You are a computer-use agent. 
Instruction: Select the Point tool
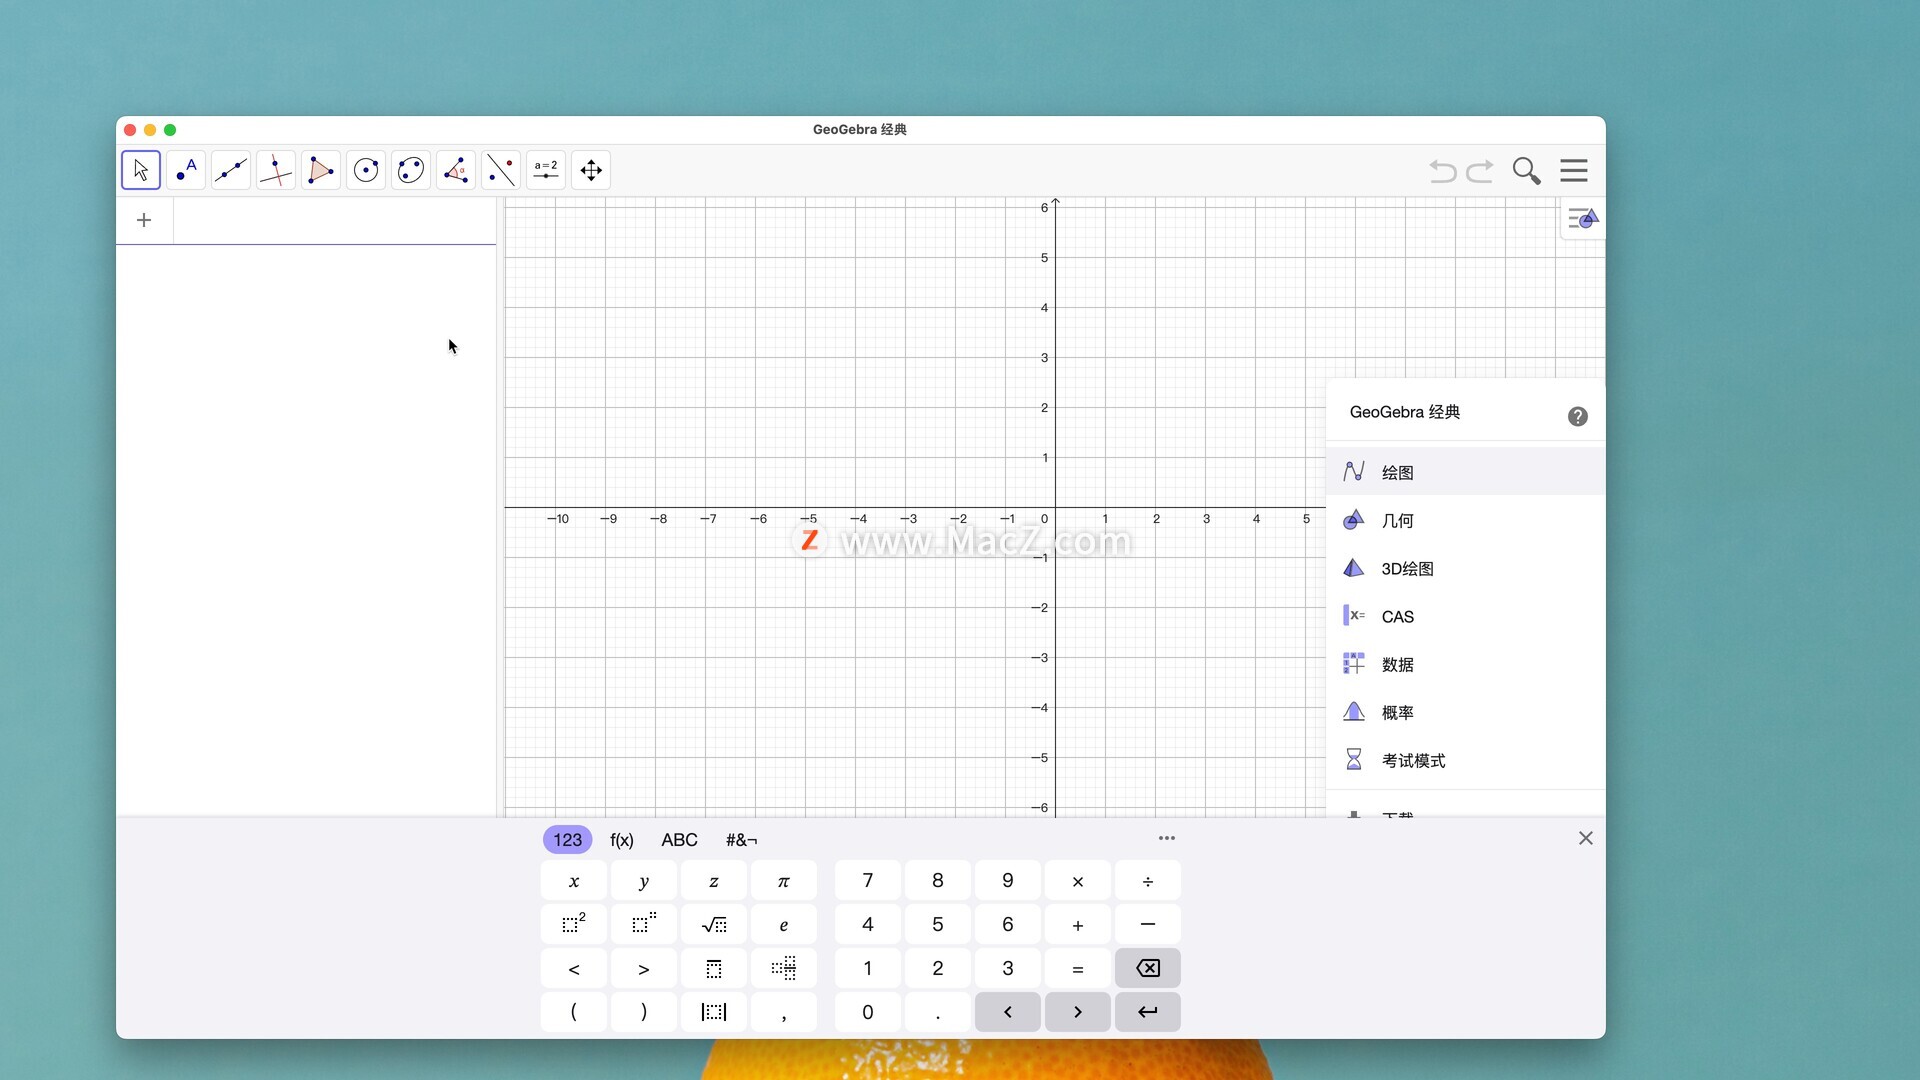(x=186, y=170)
